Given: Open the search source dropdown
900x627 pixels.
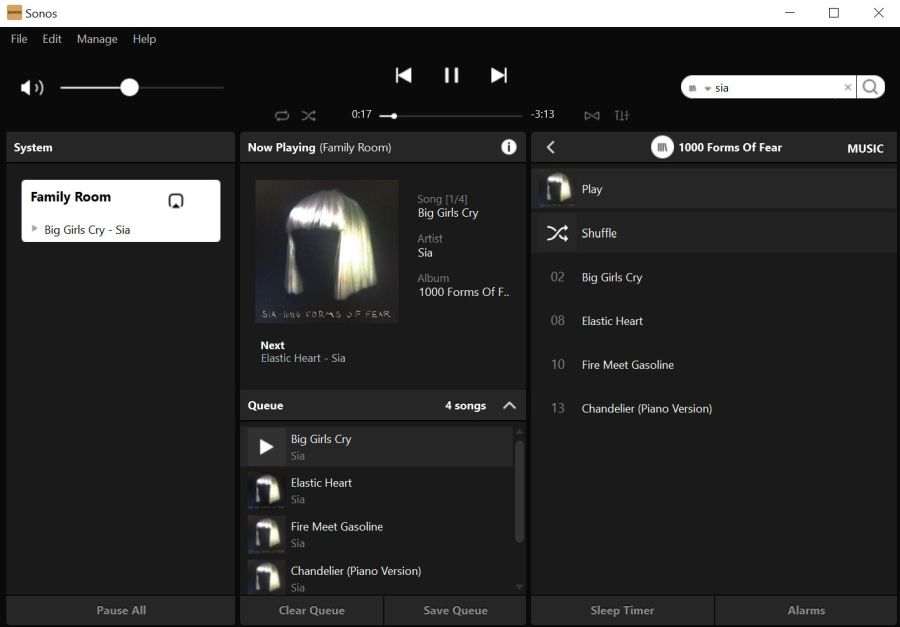Looking at the screenshot, I should (700, 88).
